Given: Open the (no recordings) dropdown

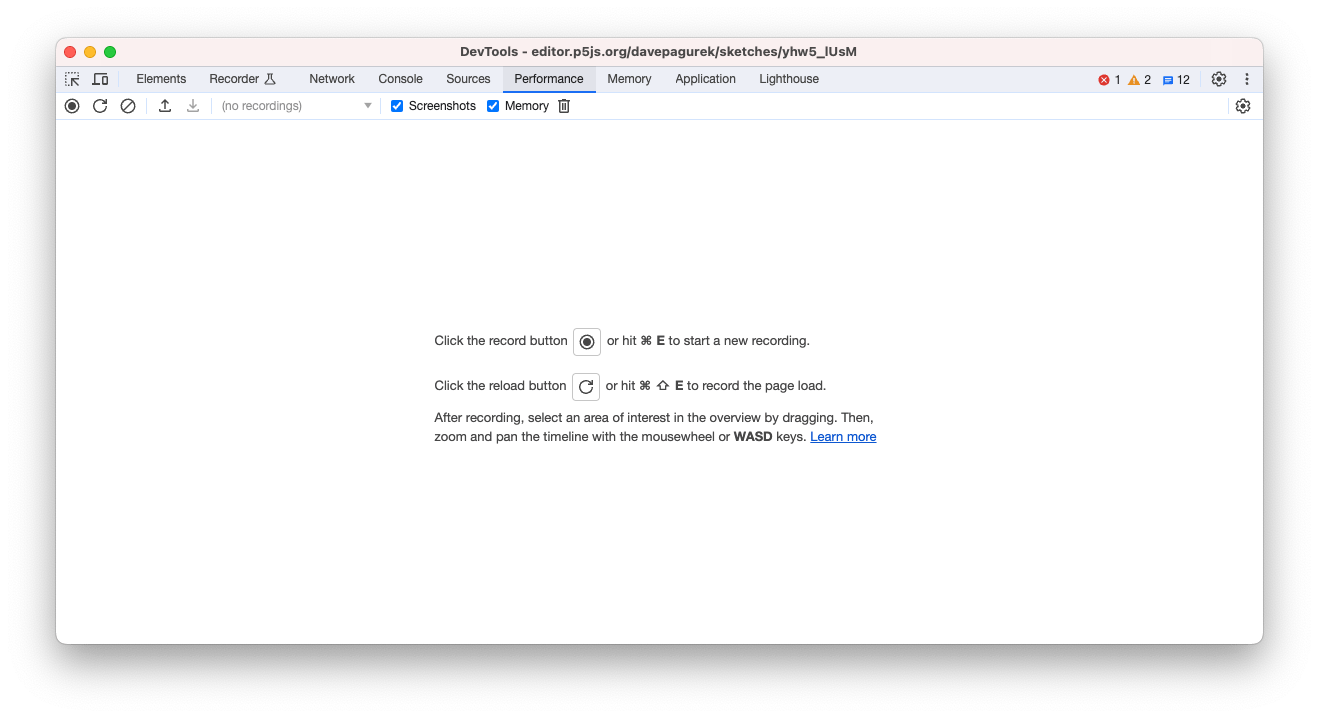Looking at the screenshot, I should (293, 105).
